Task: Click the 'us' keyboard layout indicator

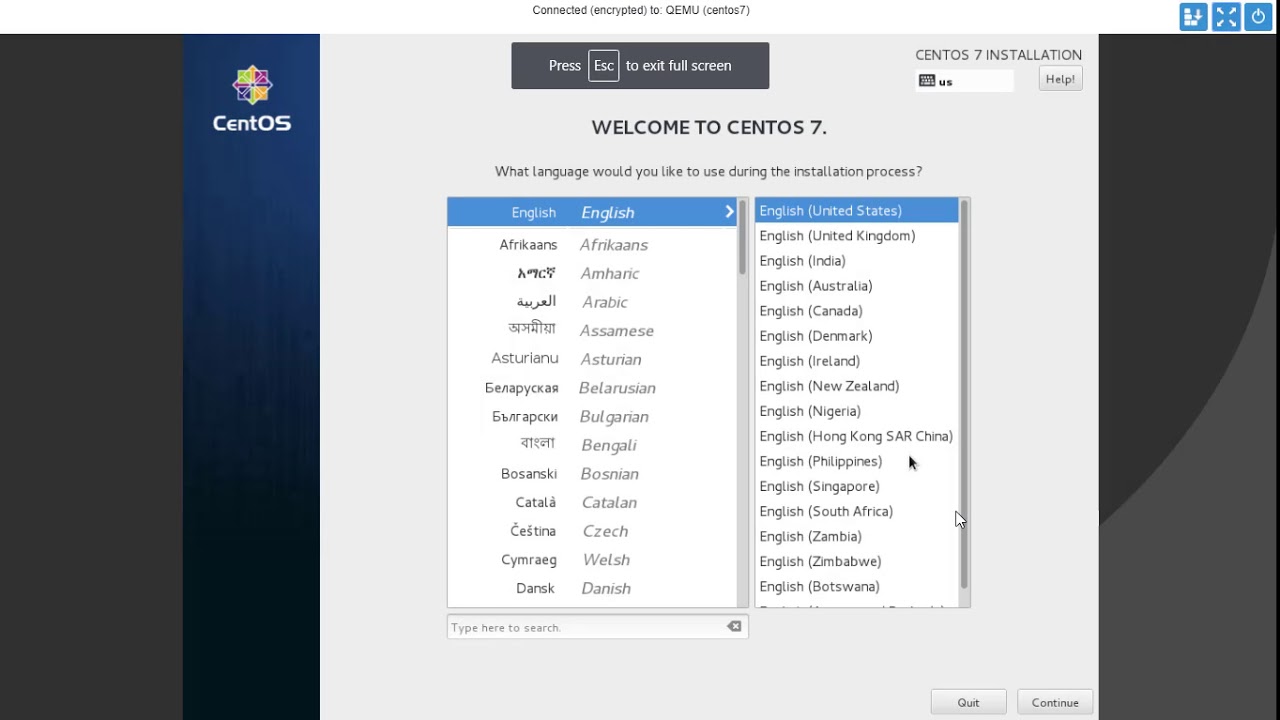Action: [964, 81]
